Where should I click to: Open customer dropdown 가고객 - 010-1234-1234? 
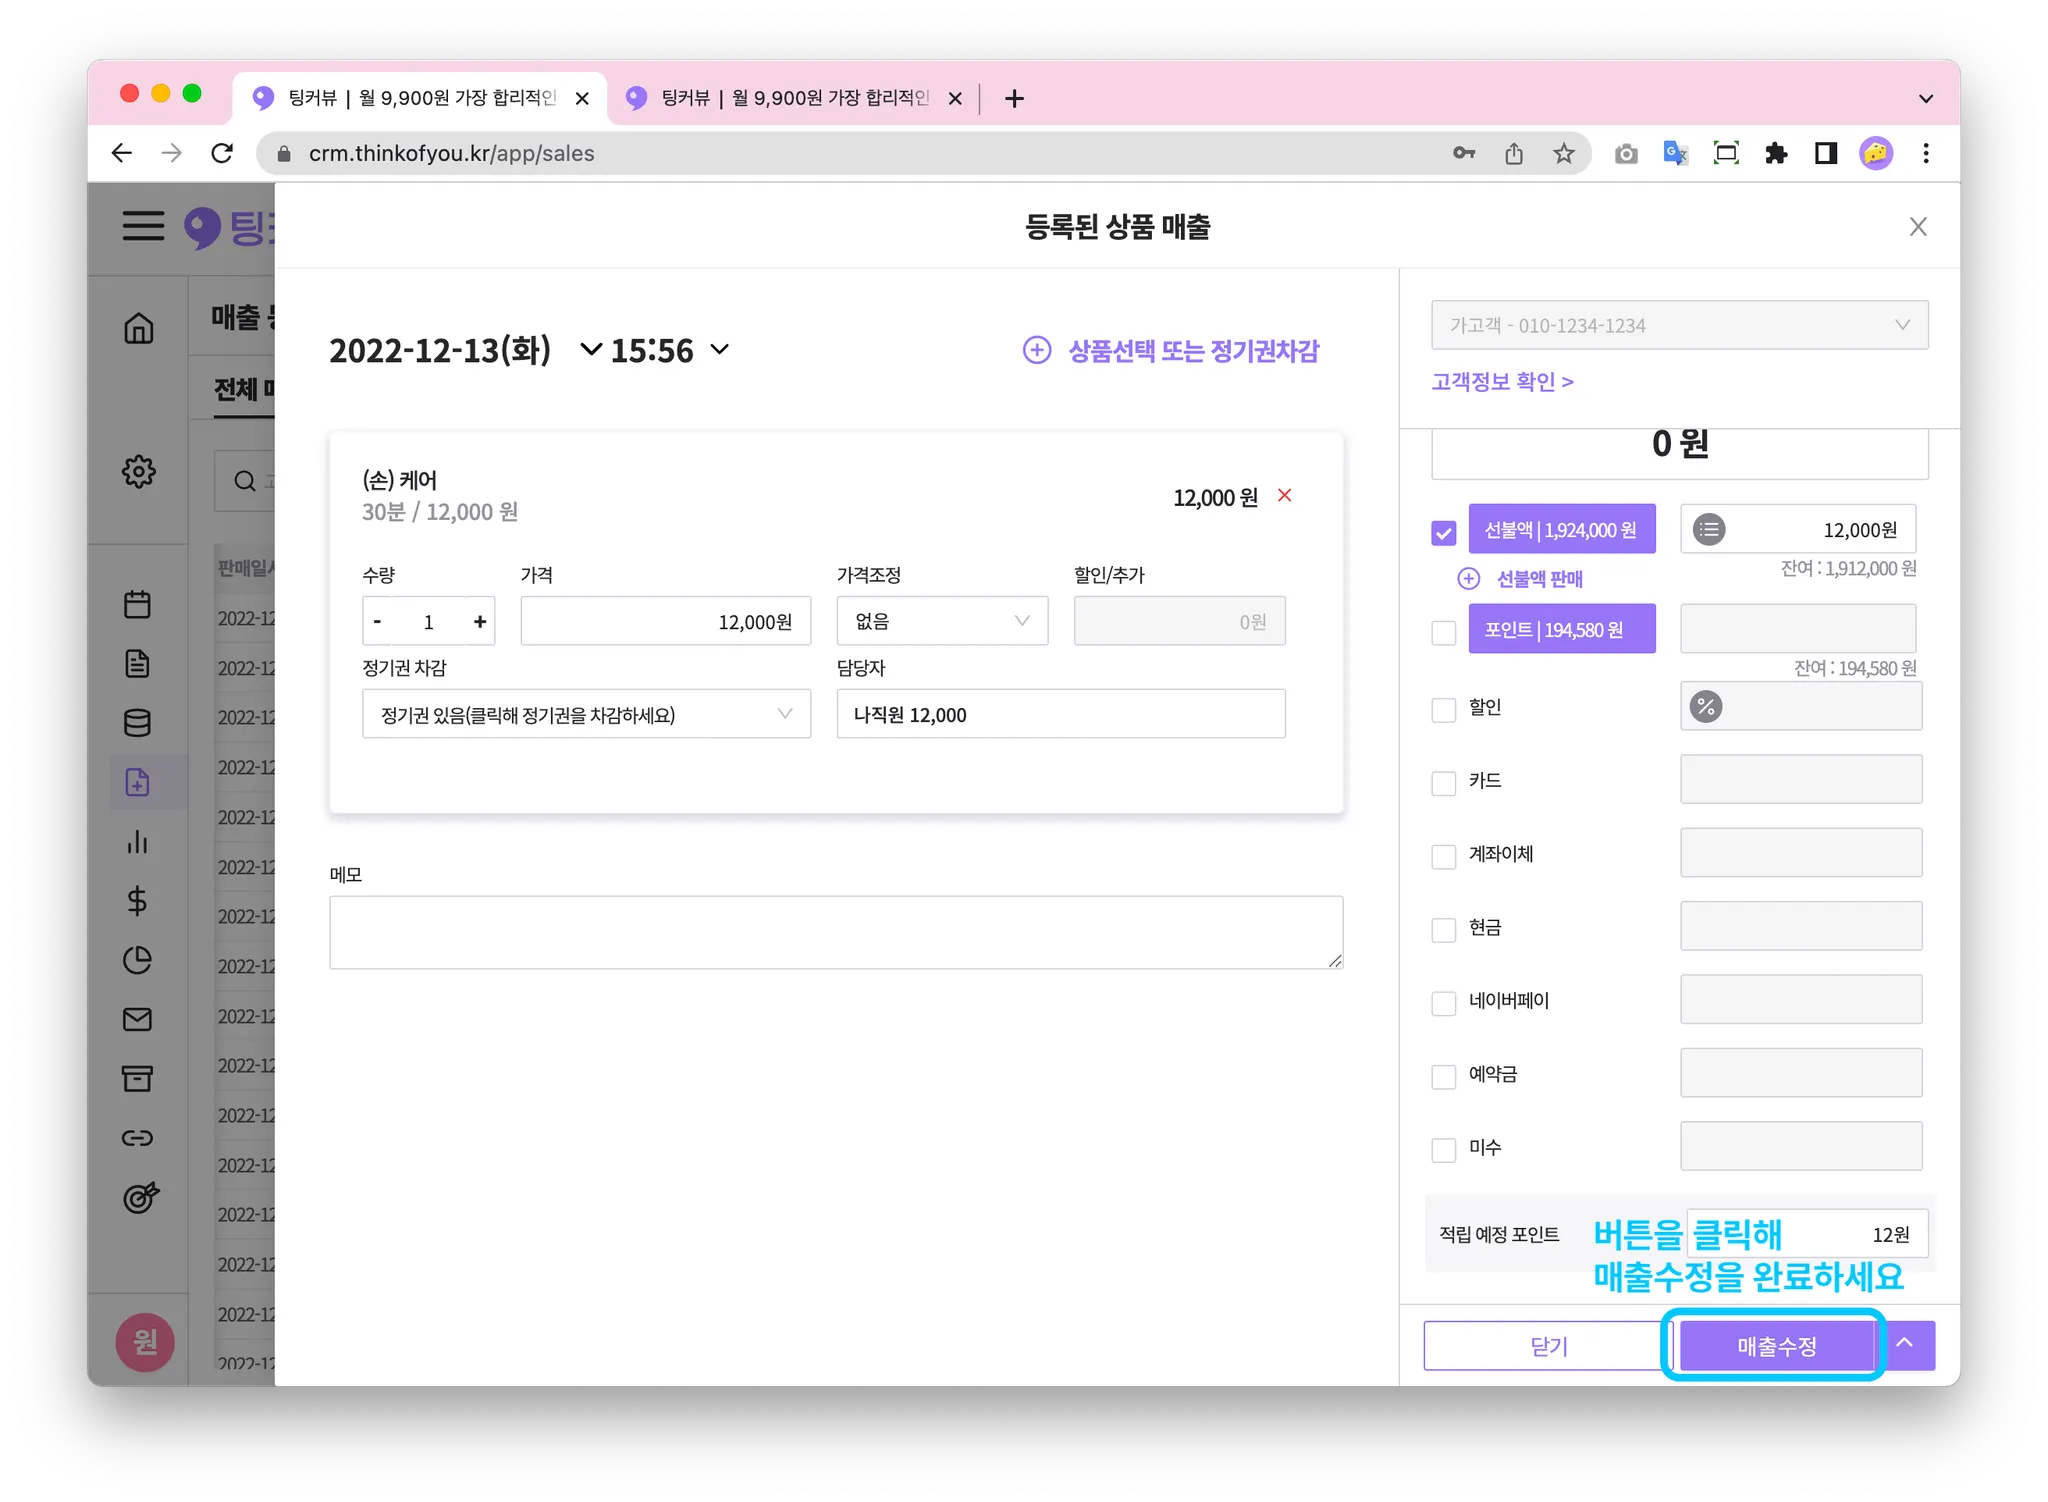[1679, 325]
